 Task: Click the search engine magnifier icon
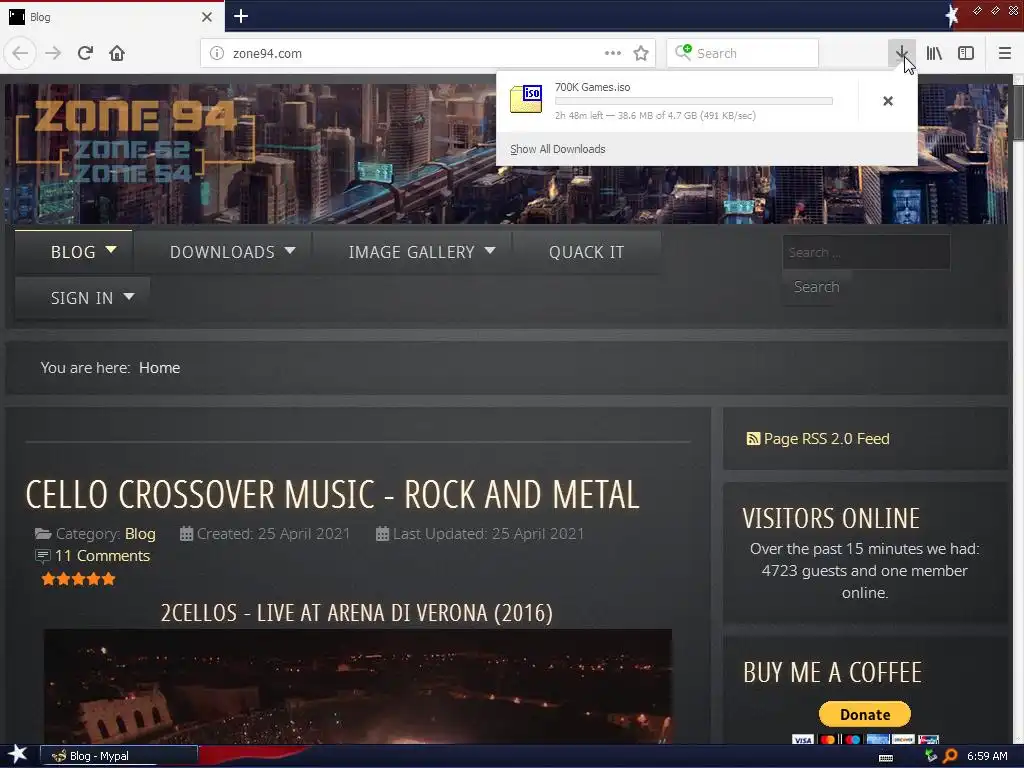[683, 52]
